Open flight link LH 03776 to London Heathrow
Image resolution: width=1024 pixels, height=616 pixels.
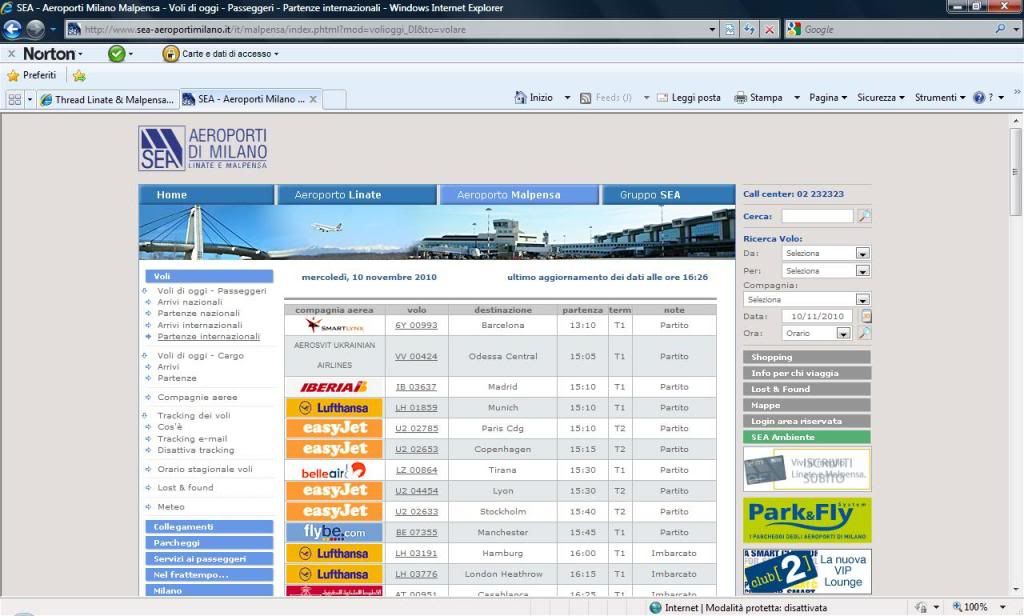(416, 574)
